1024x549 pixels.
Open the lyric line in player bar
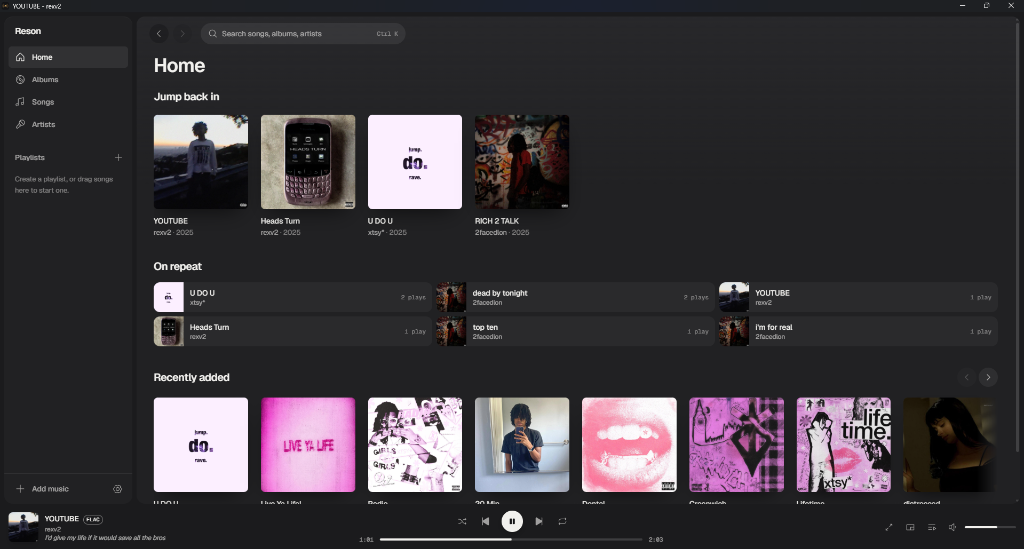pyautogui.click(x=105, y=538)
